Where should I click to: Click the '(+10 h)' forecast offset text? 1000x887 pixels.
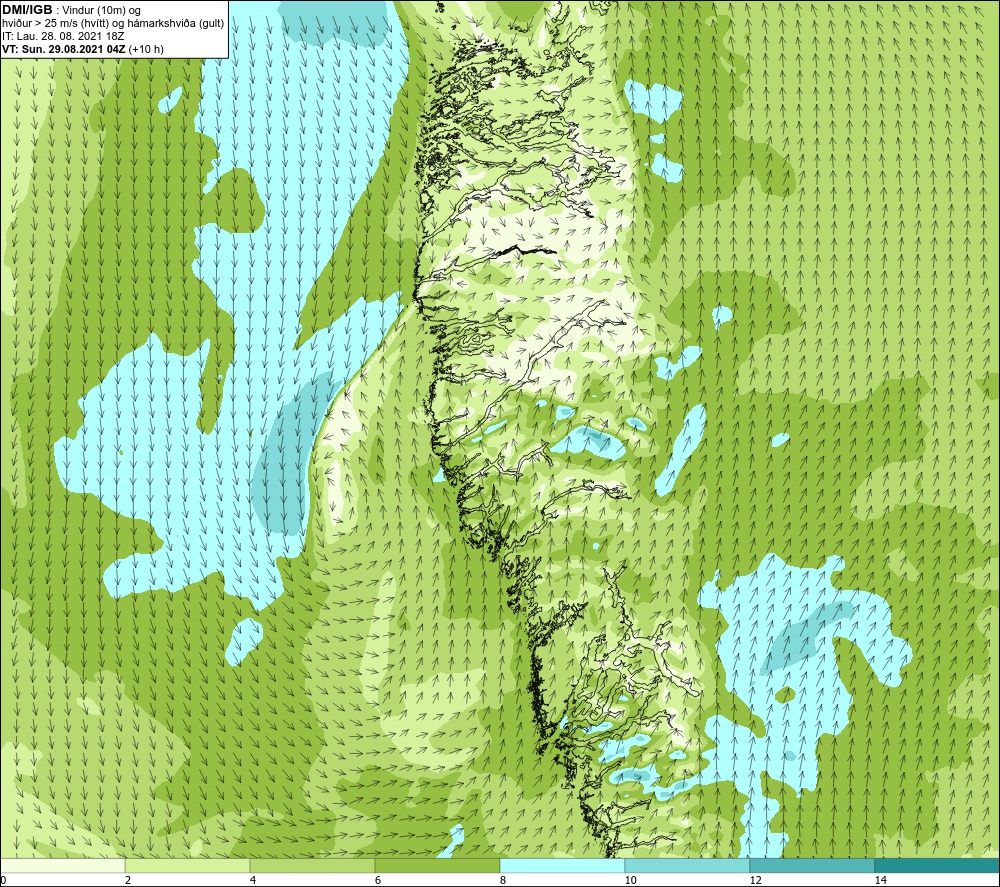[x=146, y=49]
